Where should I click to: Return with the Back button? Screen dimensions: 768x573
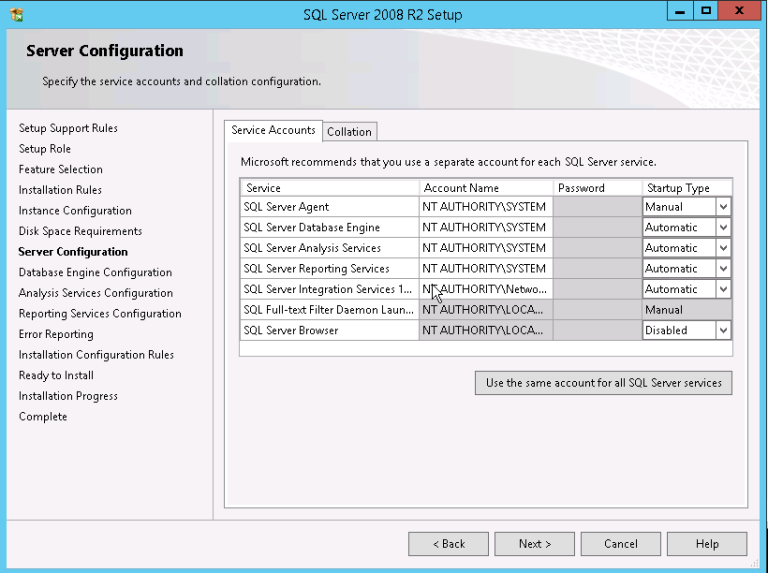pos(448,544)
